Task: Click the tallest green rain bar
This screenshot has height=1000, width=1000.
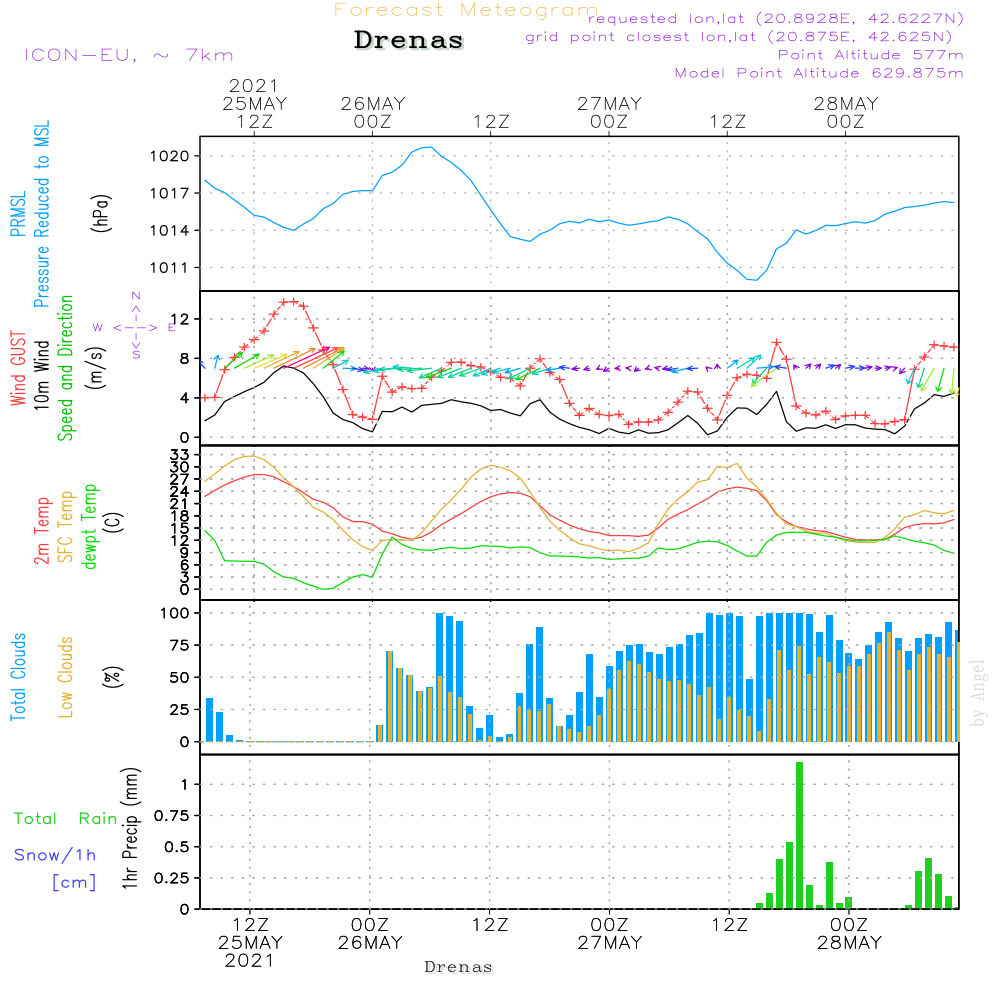Action: (799, 835)
